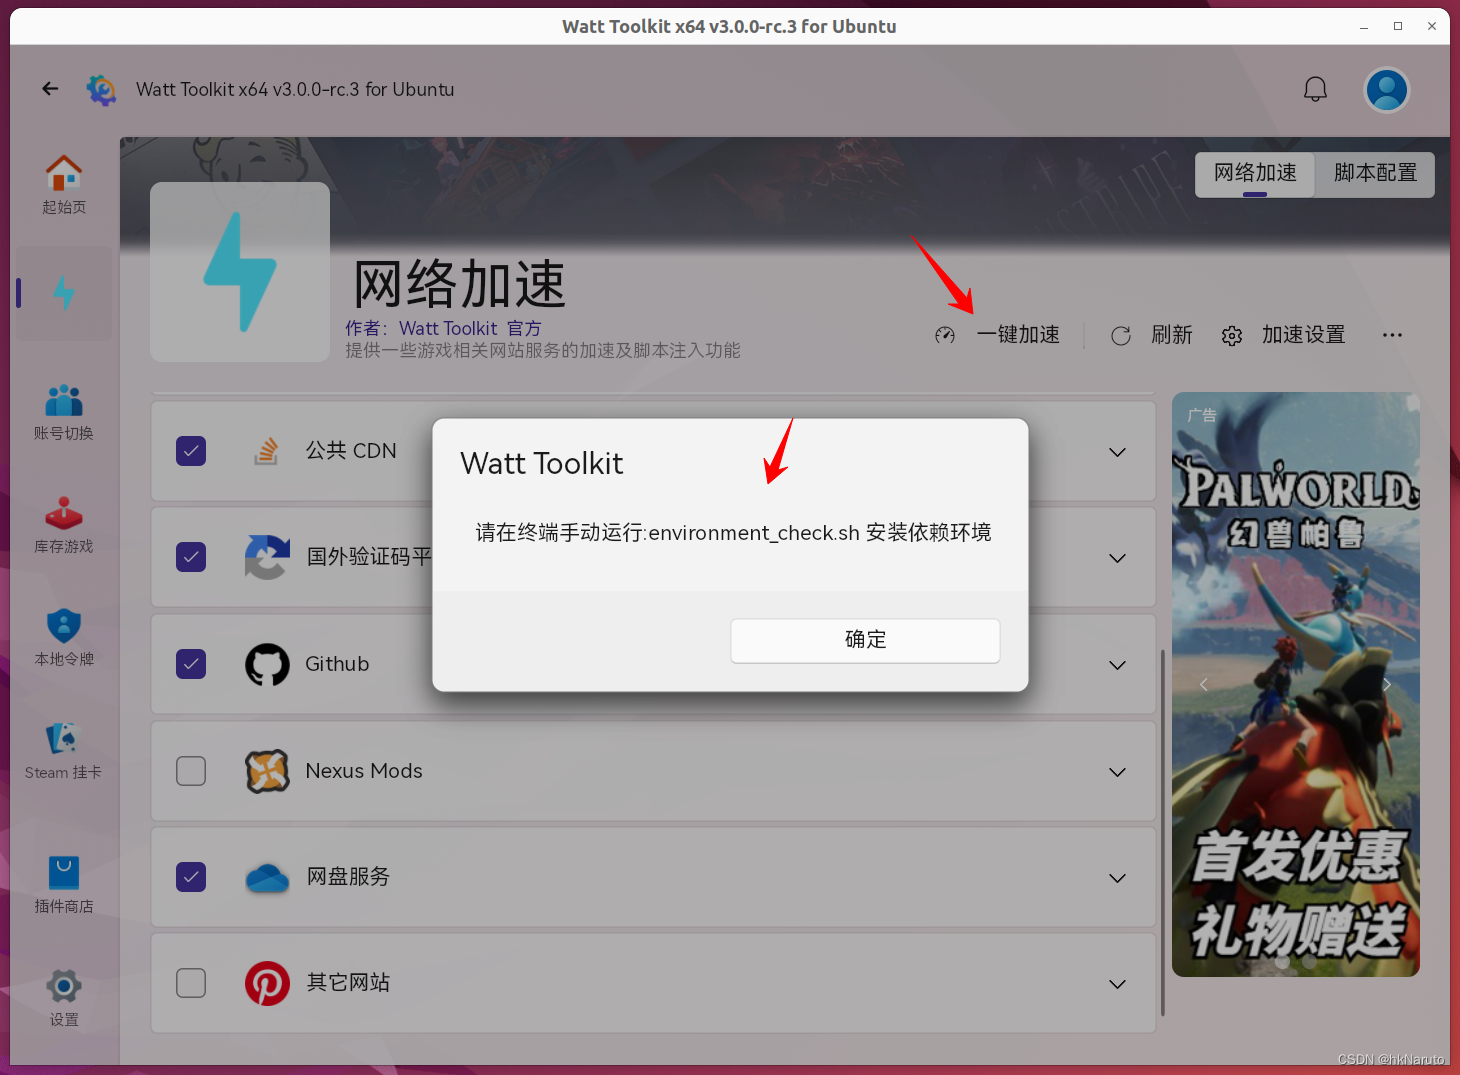Uncheck the 网盘服务 checkbox
This screenshot has height=1075, width=1460.
191,877
